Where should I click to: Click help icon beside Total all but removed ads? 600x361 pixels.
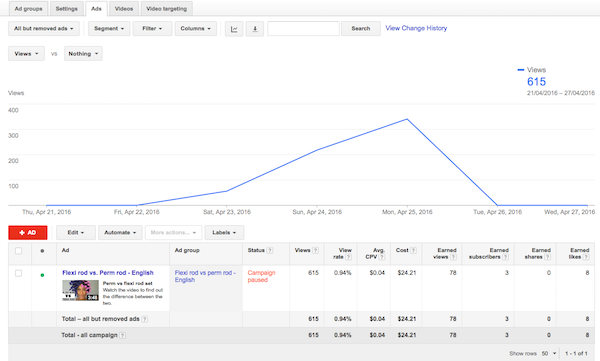(145, 319)
